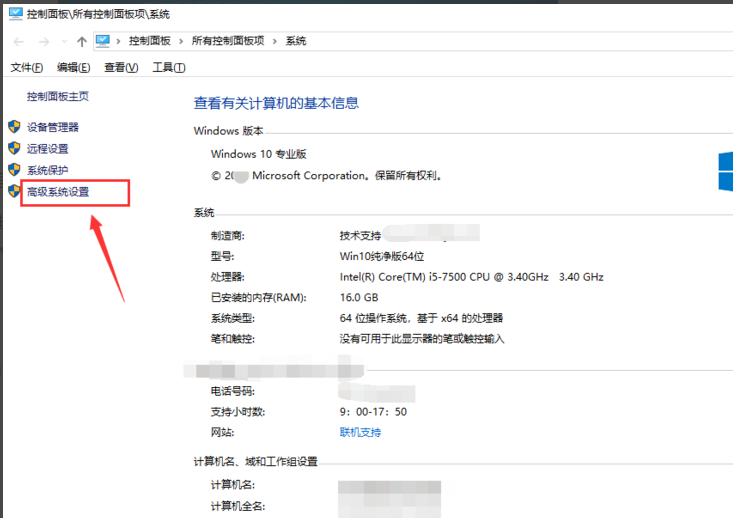
Task: Open 远程设置 link
Action: (48, 149)
